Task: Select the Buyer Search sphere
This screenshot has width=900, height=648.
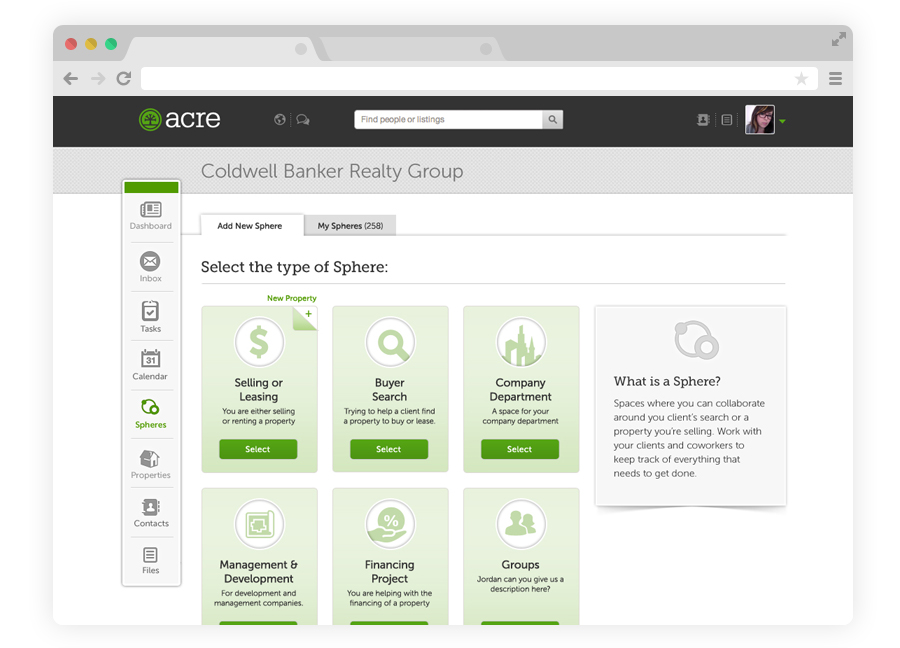Action: pos(389,449)
